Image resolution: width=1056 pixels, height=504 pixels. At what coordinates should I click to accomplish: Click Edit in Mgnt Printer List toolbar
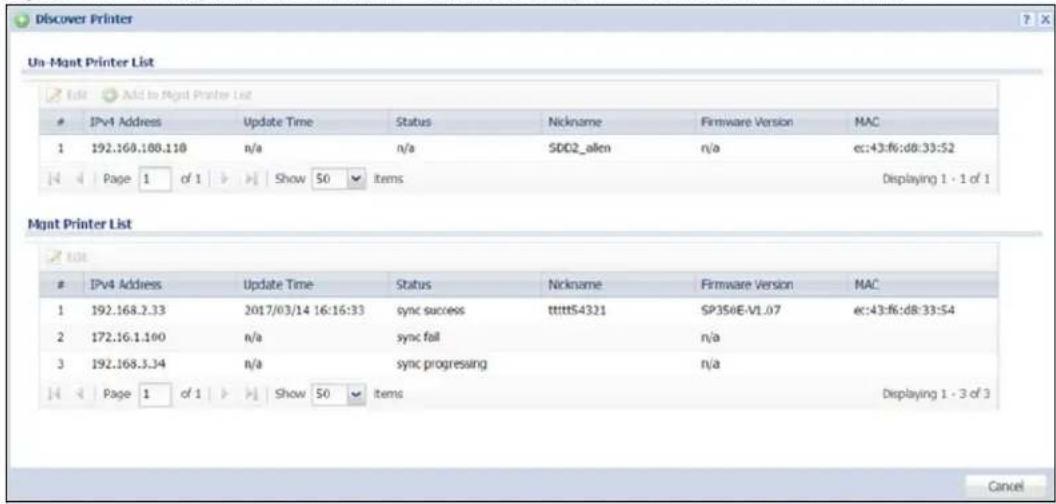pyautogui.click(x=67, y=257)
